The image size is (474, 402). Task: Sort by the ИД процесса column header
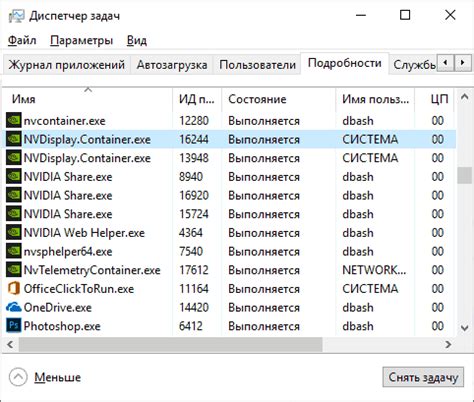point(197,99)
